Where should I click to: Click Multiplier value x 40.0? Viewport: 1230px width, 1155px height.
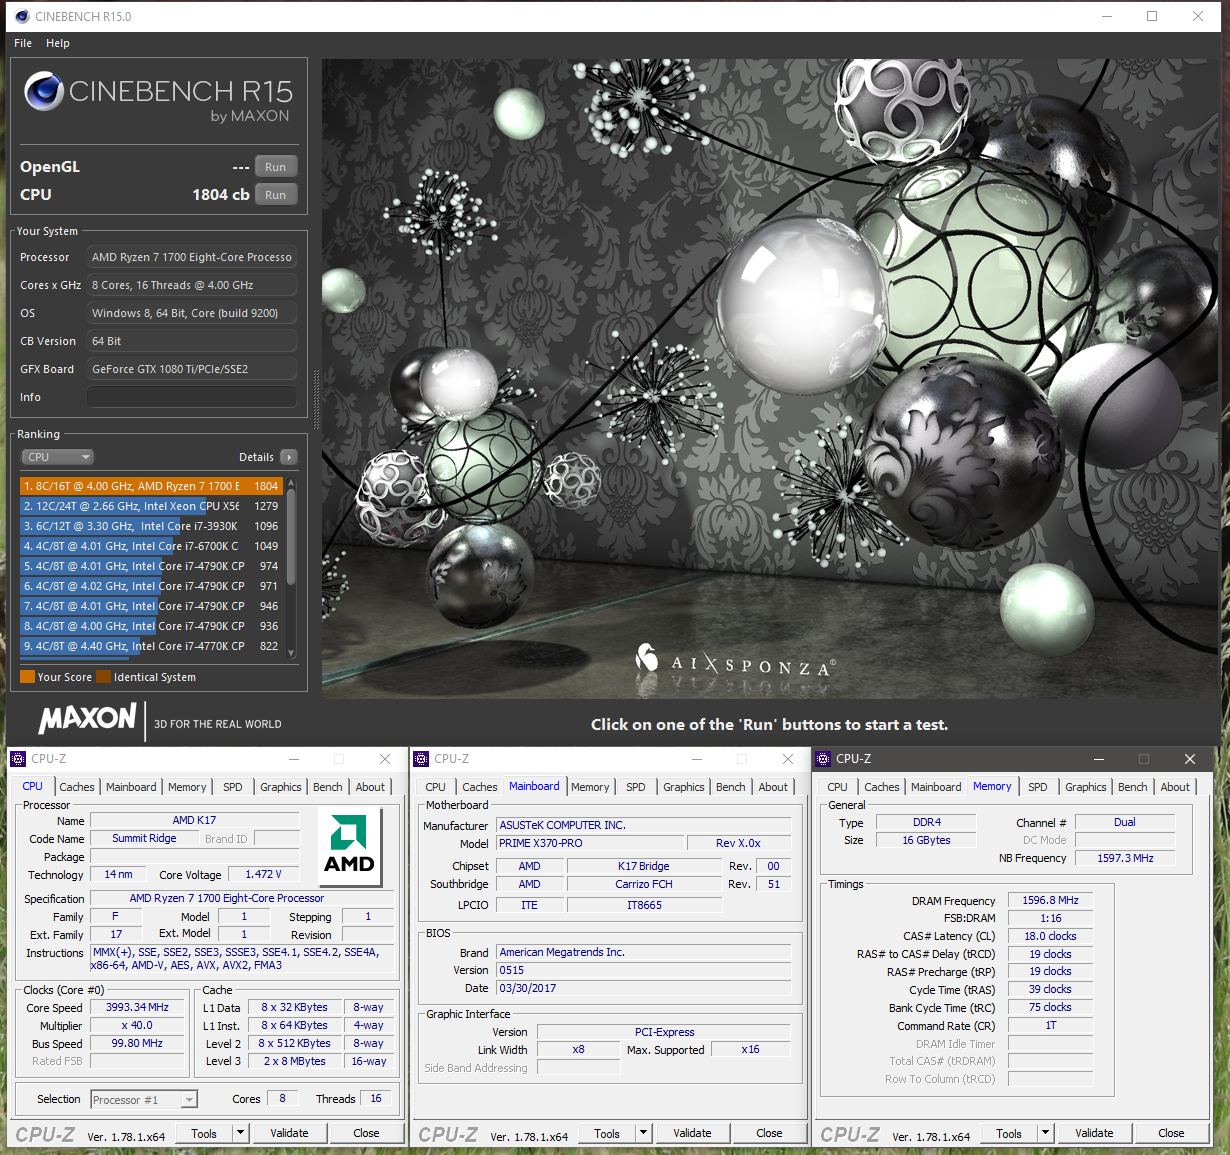coord(137,1025)
